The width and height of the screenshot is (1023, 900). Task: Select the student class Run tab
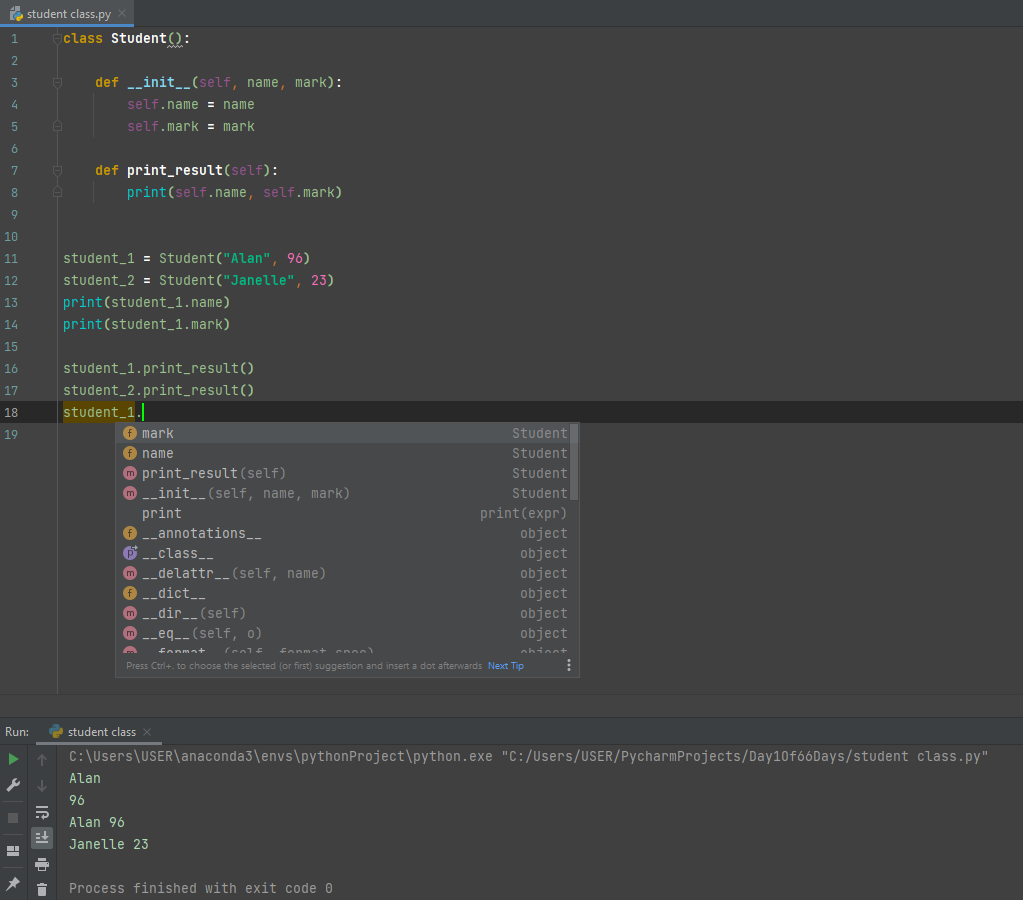tap(99, 732)
